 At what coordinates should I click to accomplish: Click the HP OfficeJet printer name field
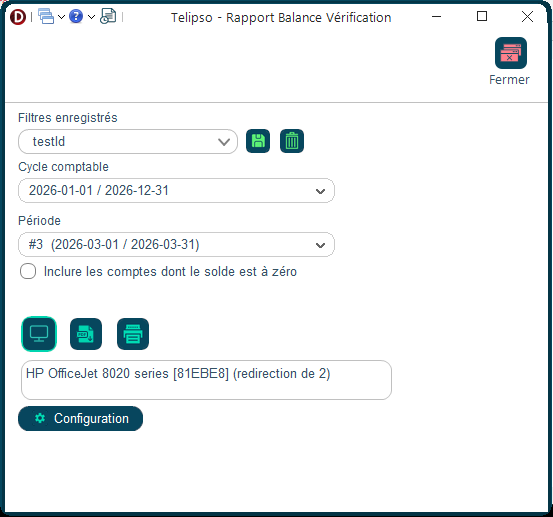pyautogui.click(x=206, y=380)
